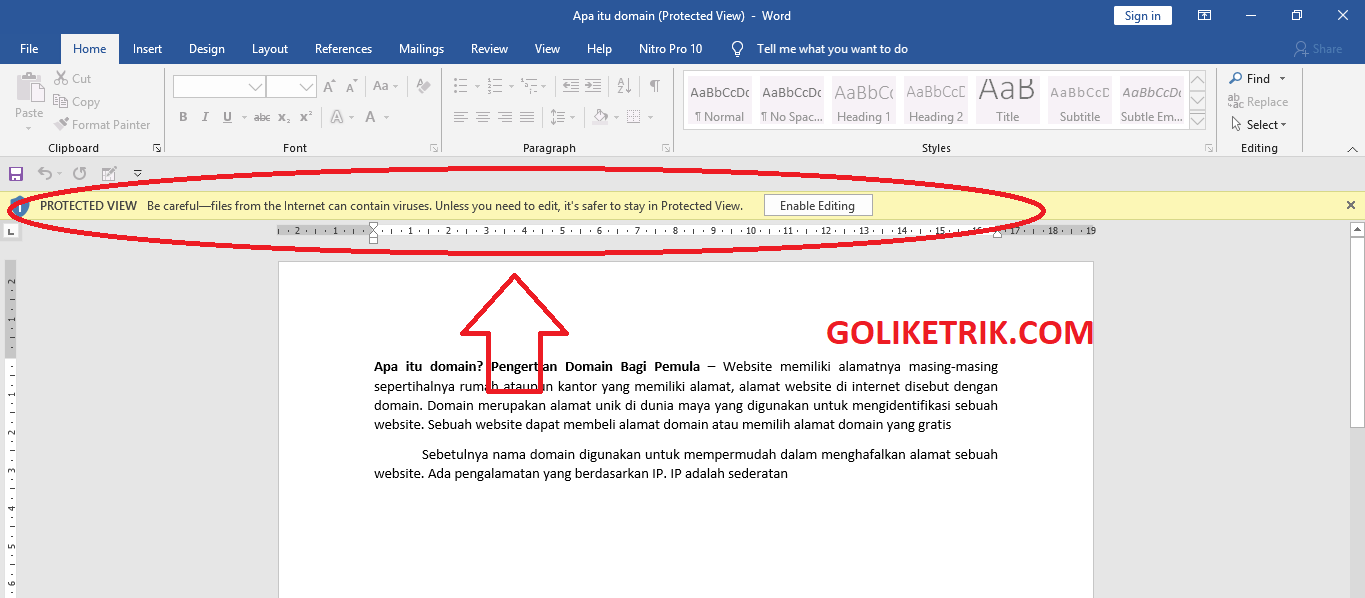Toggle Subscript formatting

pyautogui.click(x=284, y=117)
